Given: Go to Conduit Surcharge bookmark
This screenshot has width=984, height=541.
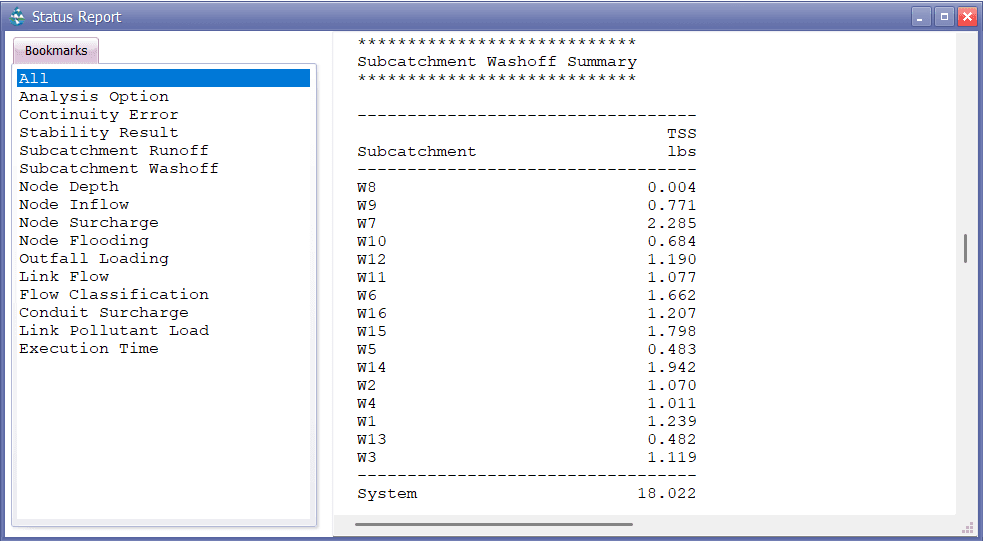Looking at the screenshot, I should [x=103, y=313].
